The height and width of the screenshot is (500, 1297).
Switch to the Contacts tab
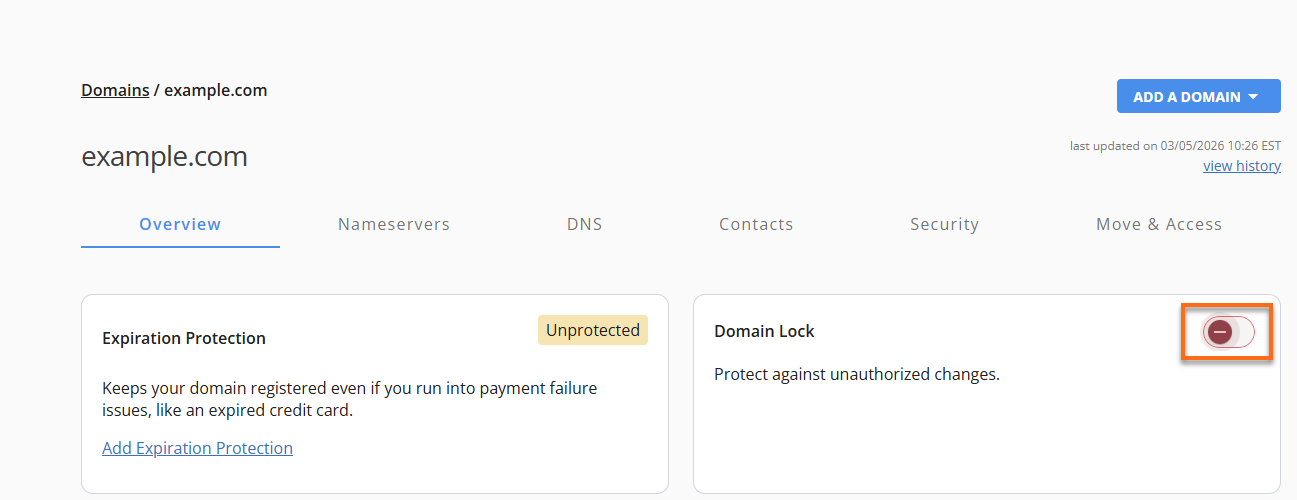(756, 224)
